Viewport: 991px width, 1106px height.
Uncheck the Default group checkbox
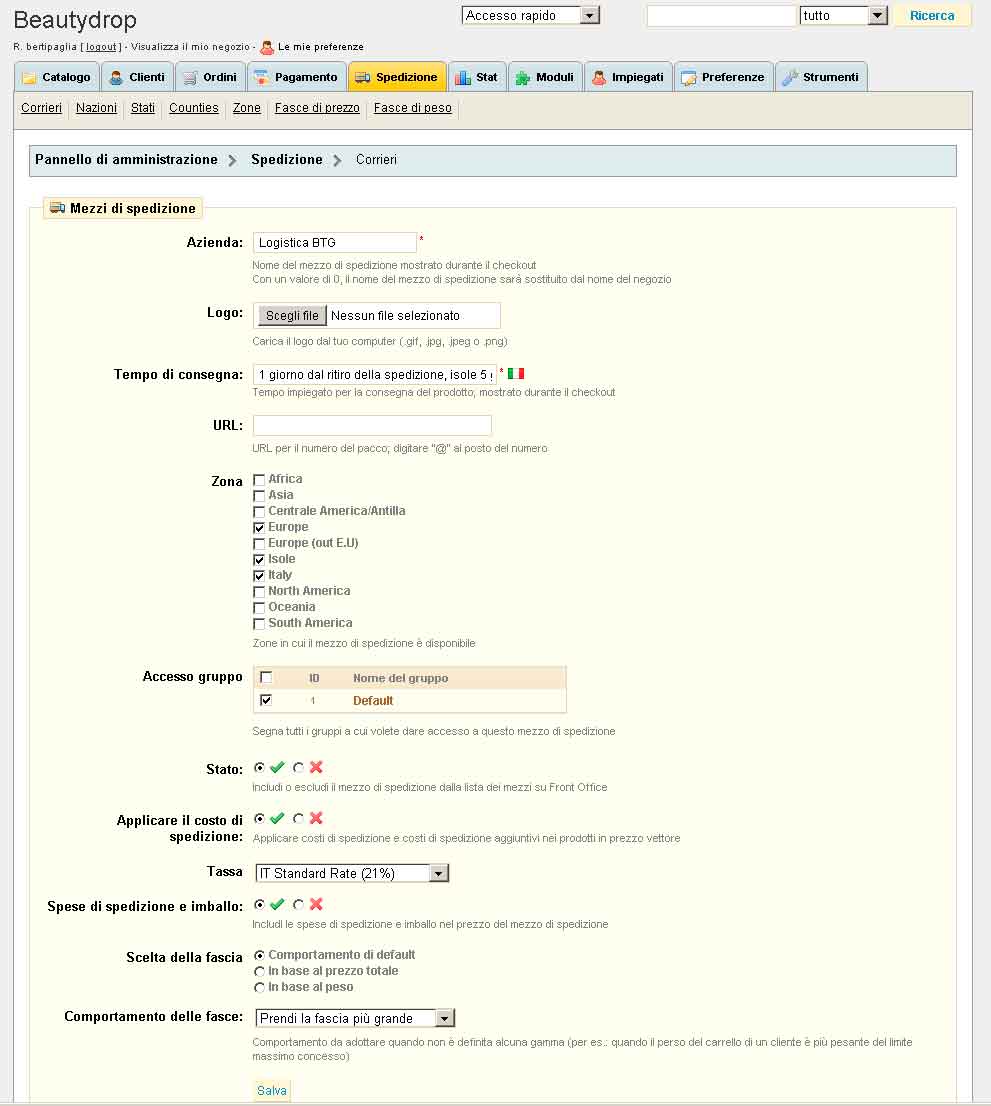point(266,700)
